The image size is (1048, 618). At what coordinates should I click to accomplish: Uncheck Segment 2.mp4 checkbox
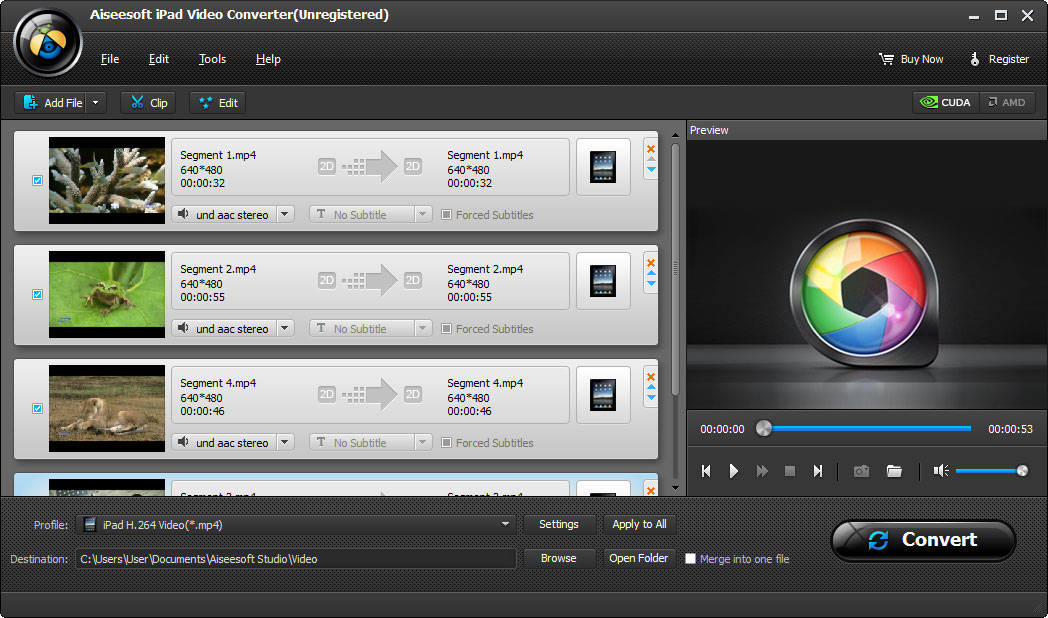(37, 295)
